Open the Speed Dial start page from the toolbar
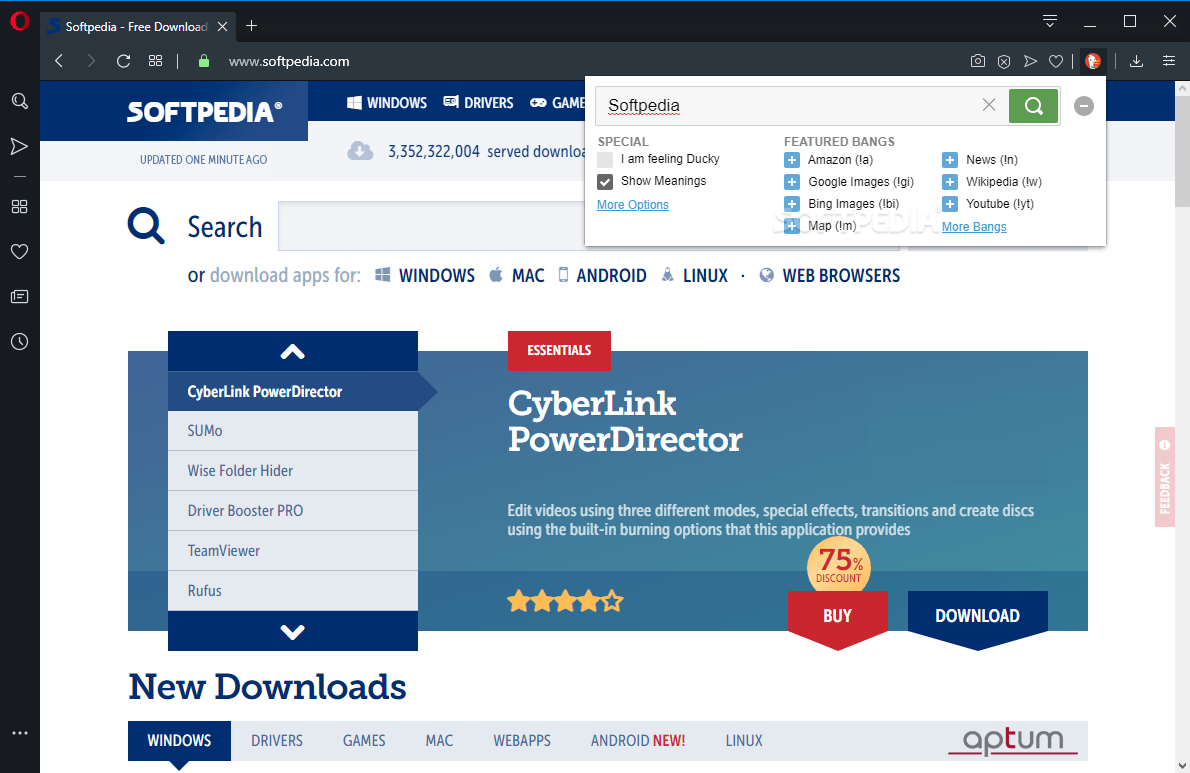This screenshot has width=1190, height=773. click(155, 61)
